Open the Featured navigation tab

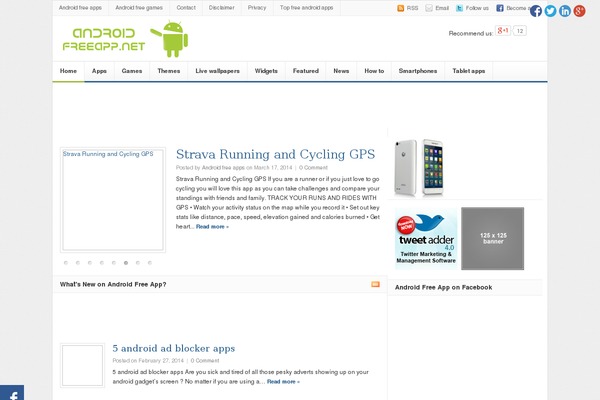(306, 71)
